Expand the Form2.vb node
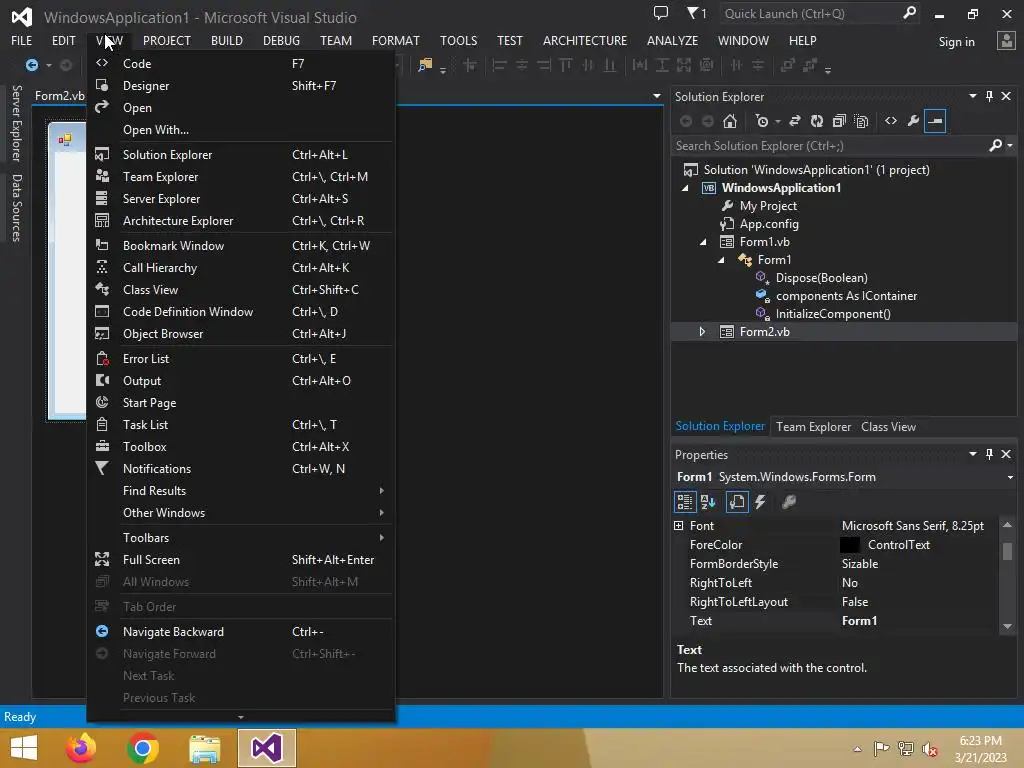Image resolution: width=1024 pixels, height=768 pixels. [x=703, y=332]
